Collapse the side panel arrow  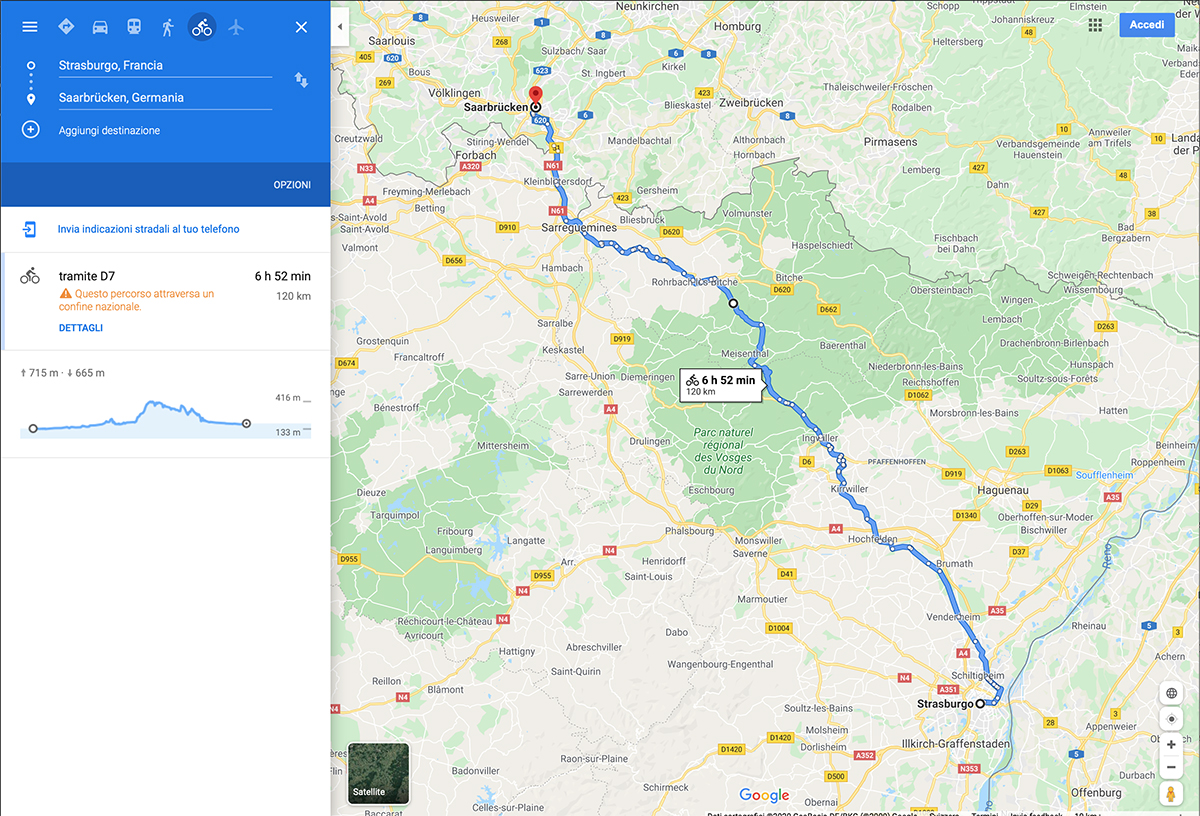click(x=340, y=26)
